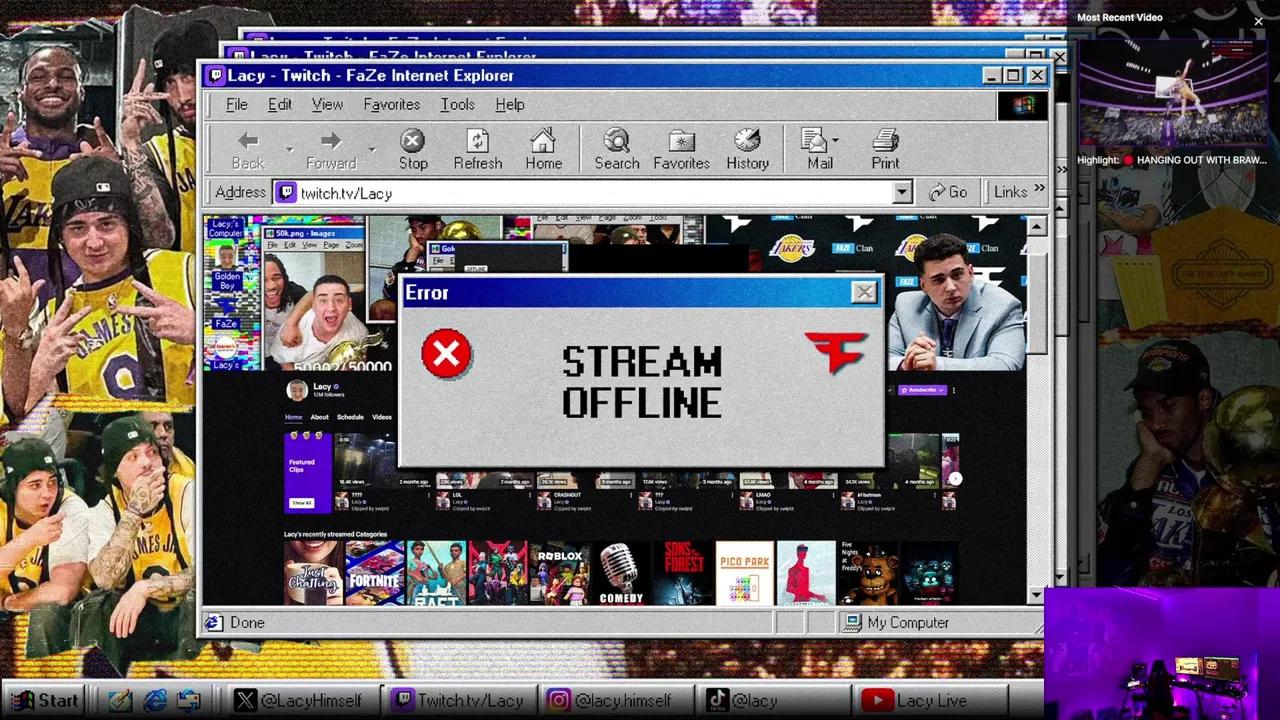This screenshot has height=720, width=1280.
Task: Open the Comedy category thumbnail
Action: pyautogui.click(x=621, y=573)
